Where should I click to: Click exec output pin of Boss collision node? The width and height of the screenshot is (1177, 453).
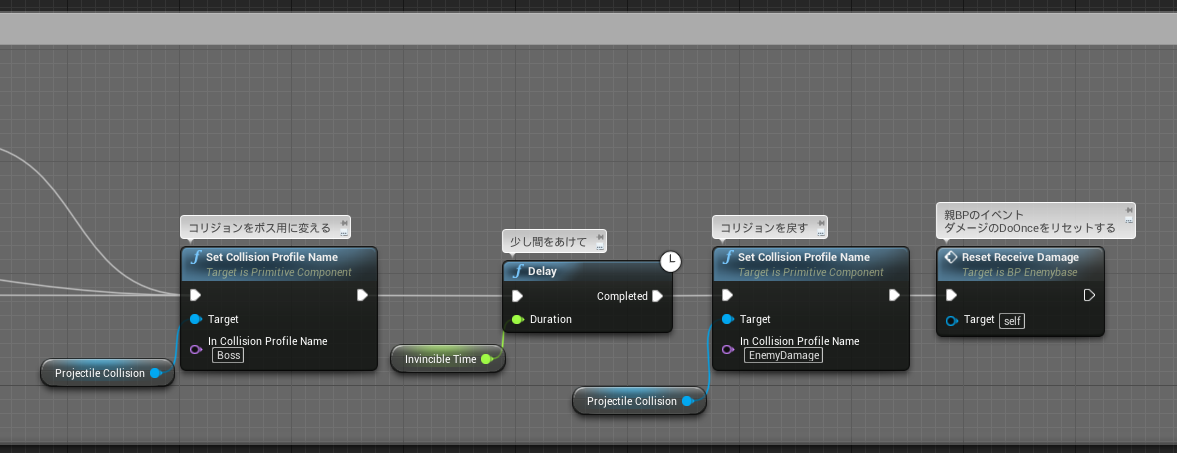[363, 295]
